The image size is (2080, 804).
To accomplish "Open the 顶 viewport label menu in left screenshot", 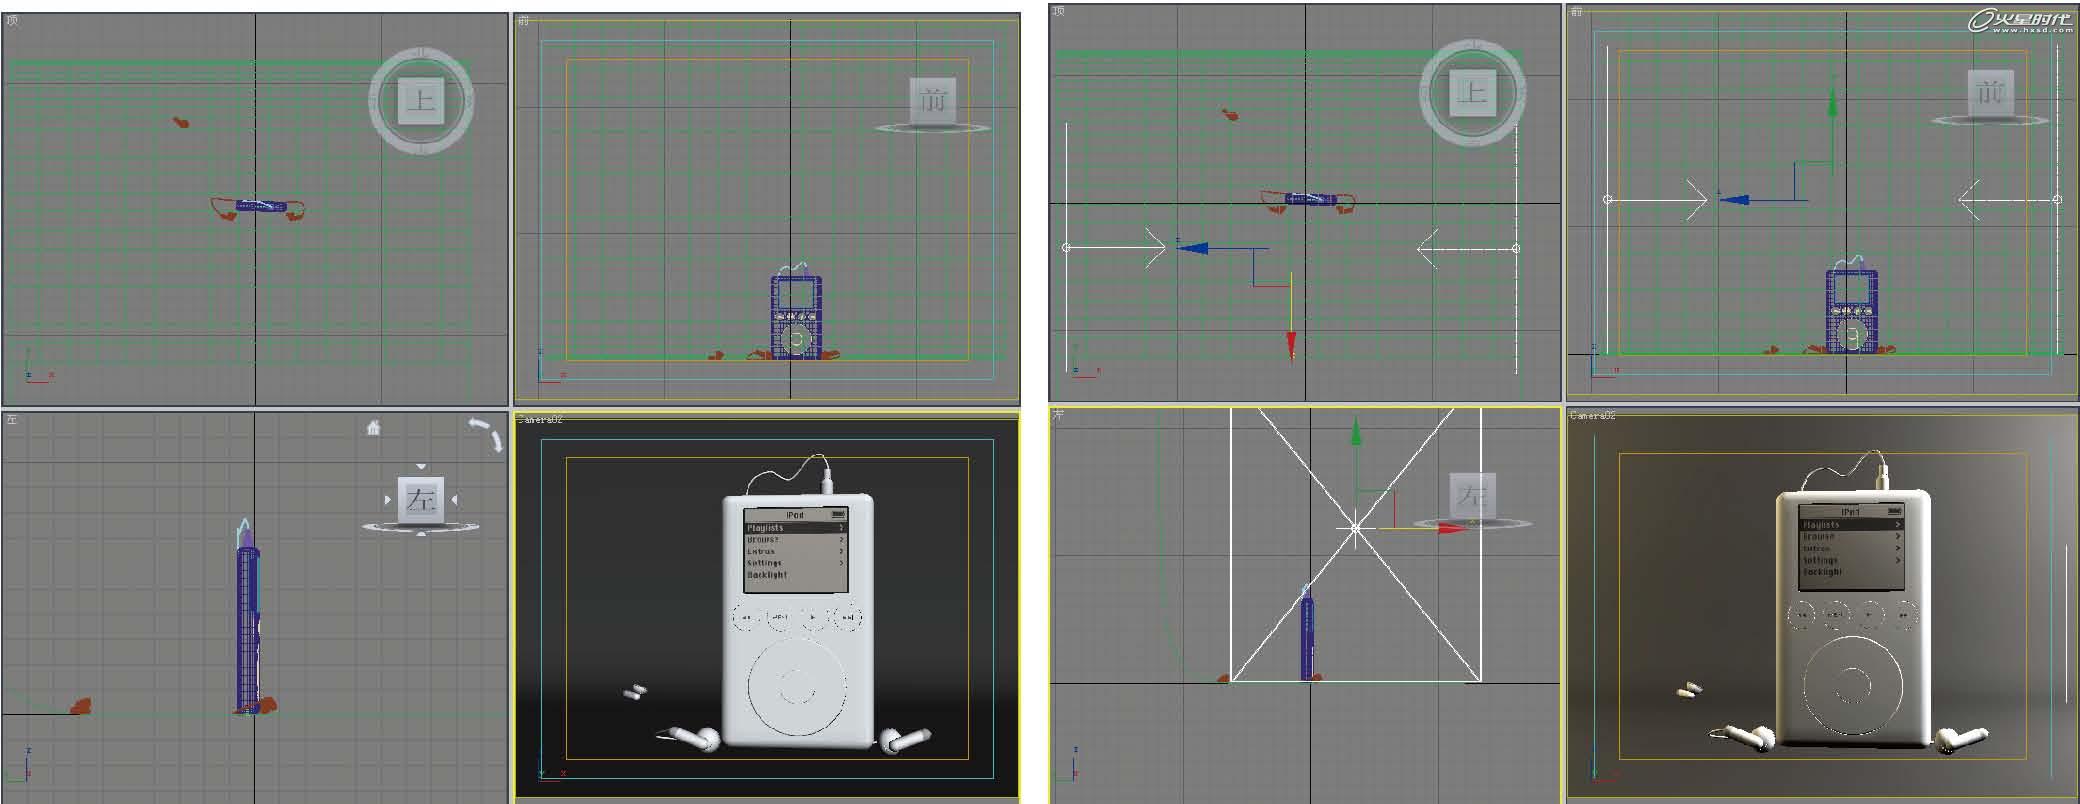I will (12, 20).
